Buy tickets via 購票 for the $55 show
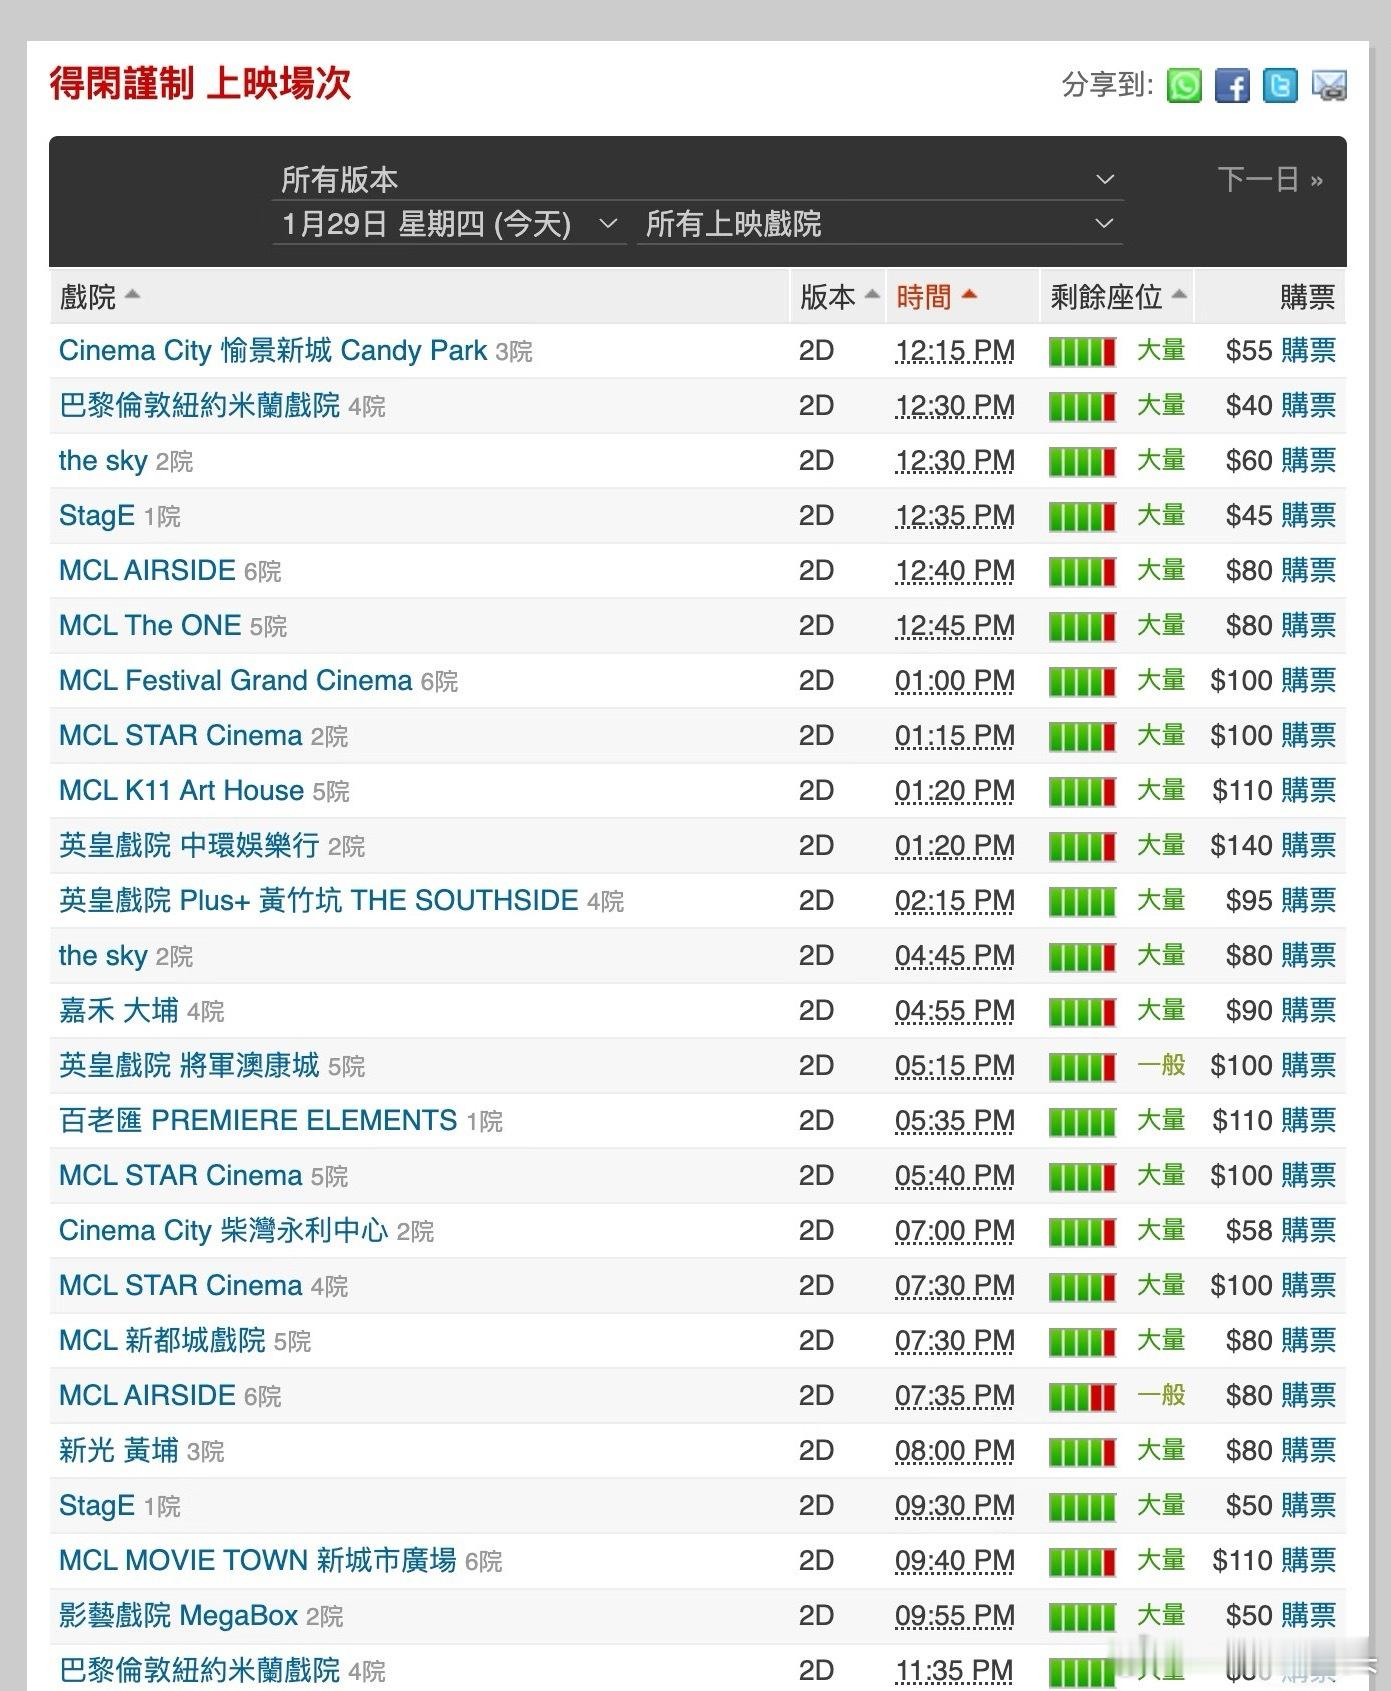 pyautogui.click(x=1308, y=351)
